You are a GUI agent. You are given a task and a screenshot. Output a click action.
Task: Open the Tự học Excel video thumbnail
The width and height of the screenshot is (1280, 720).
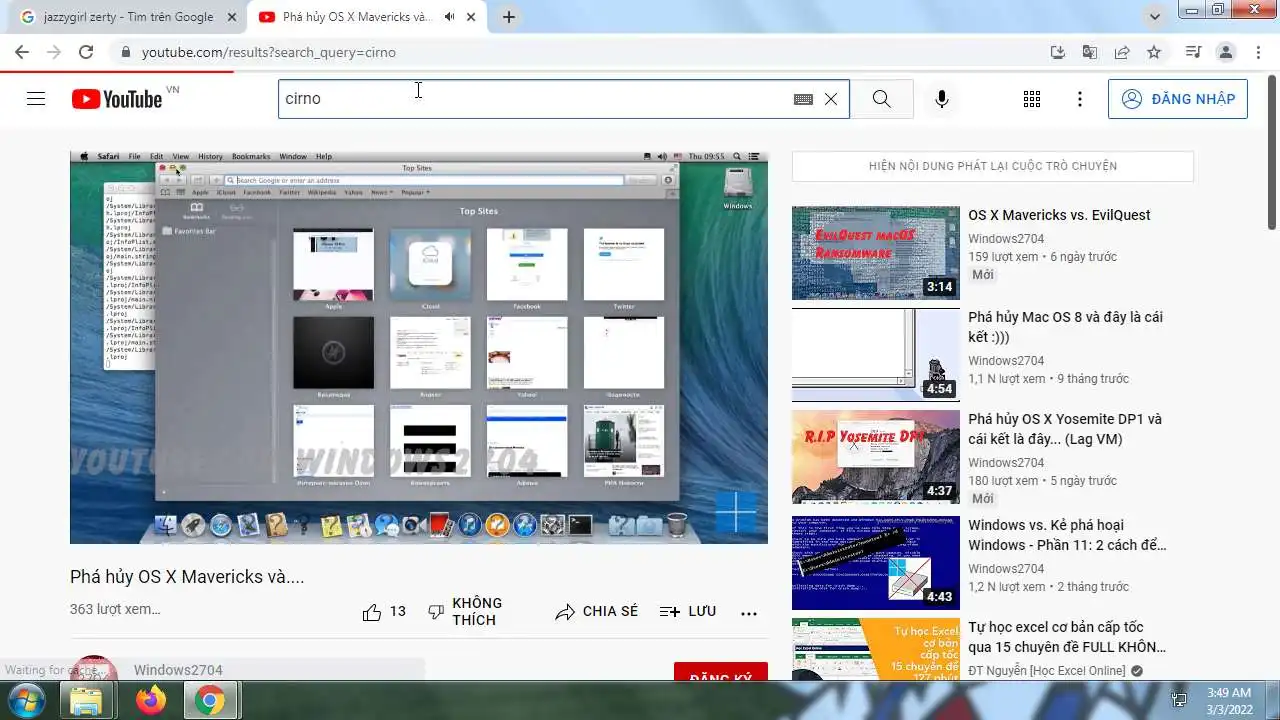[x=876, y=649]
